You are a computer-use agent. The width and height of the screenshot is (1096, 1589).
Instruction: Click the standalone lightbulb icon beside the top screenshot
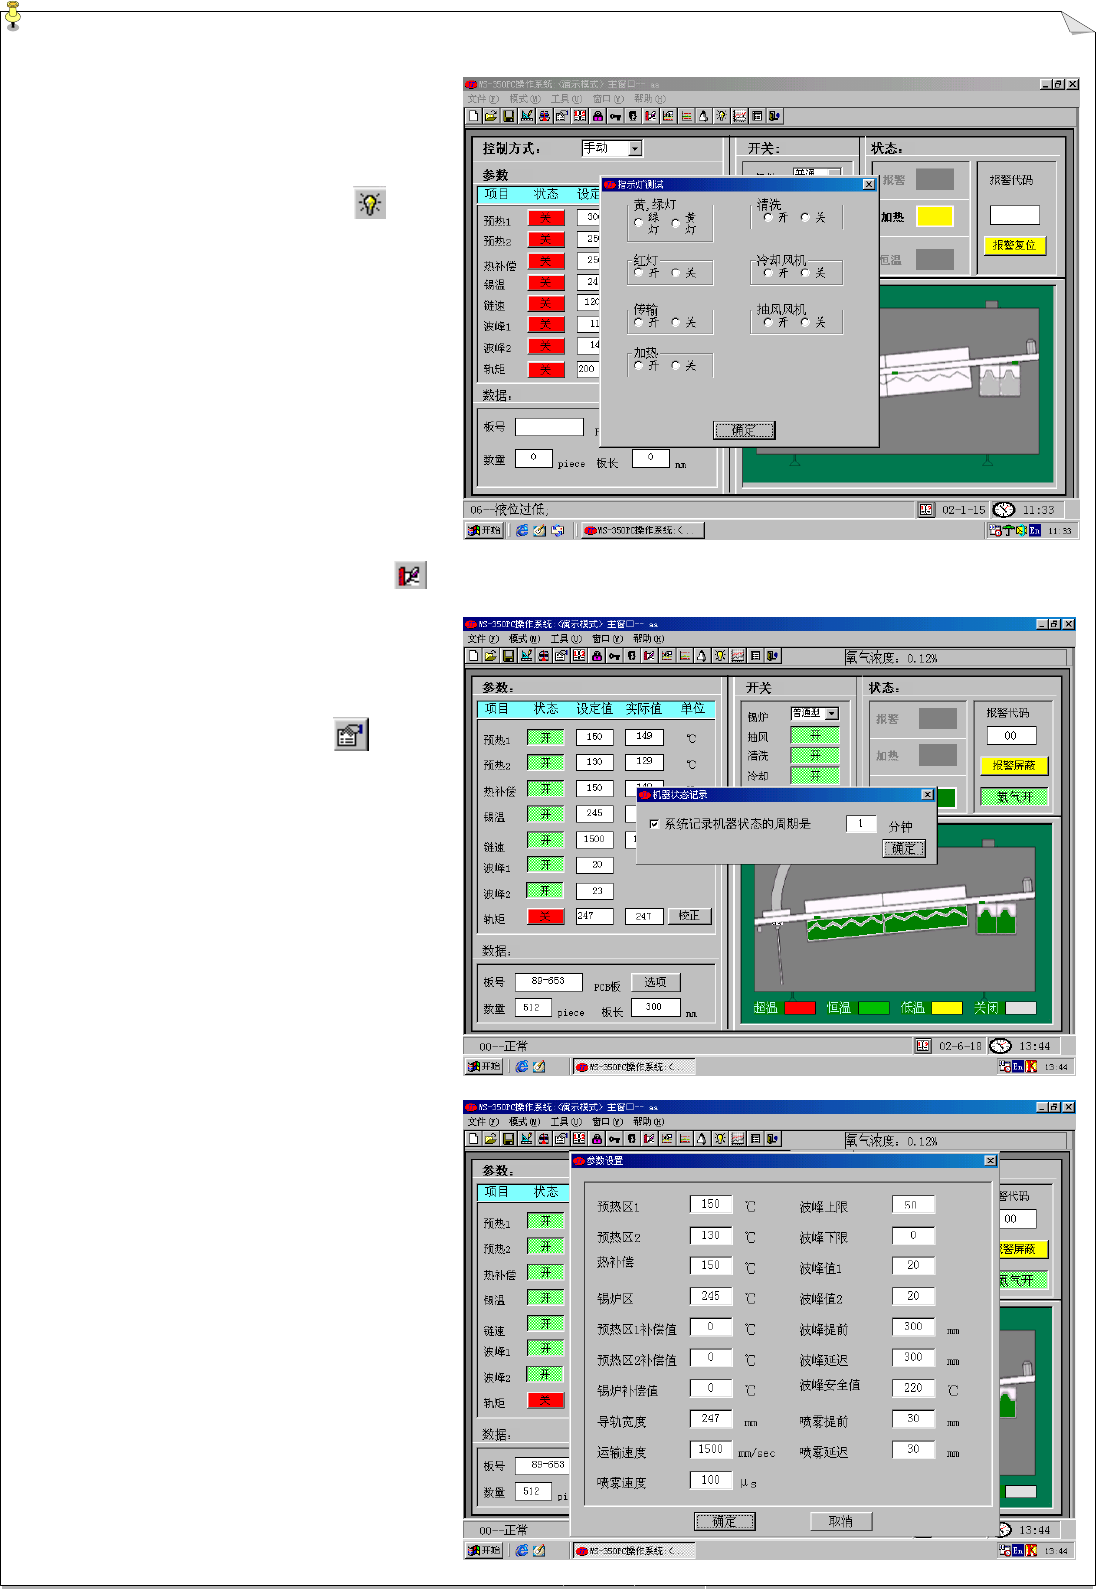[370, 203]
